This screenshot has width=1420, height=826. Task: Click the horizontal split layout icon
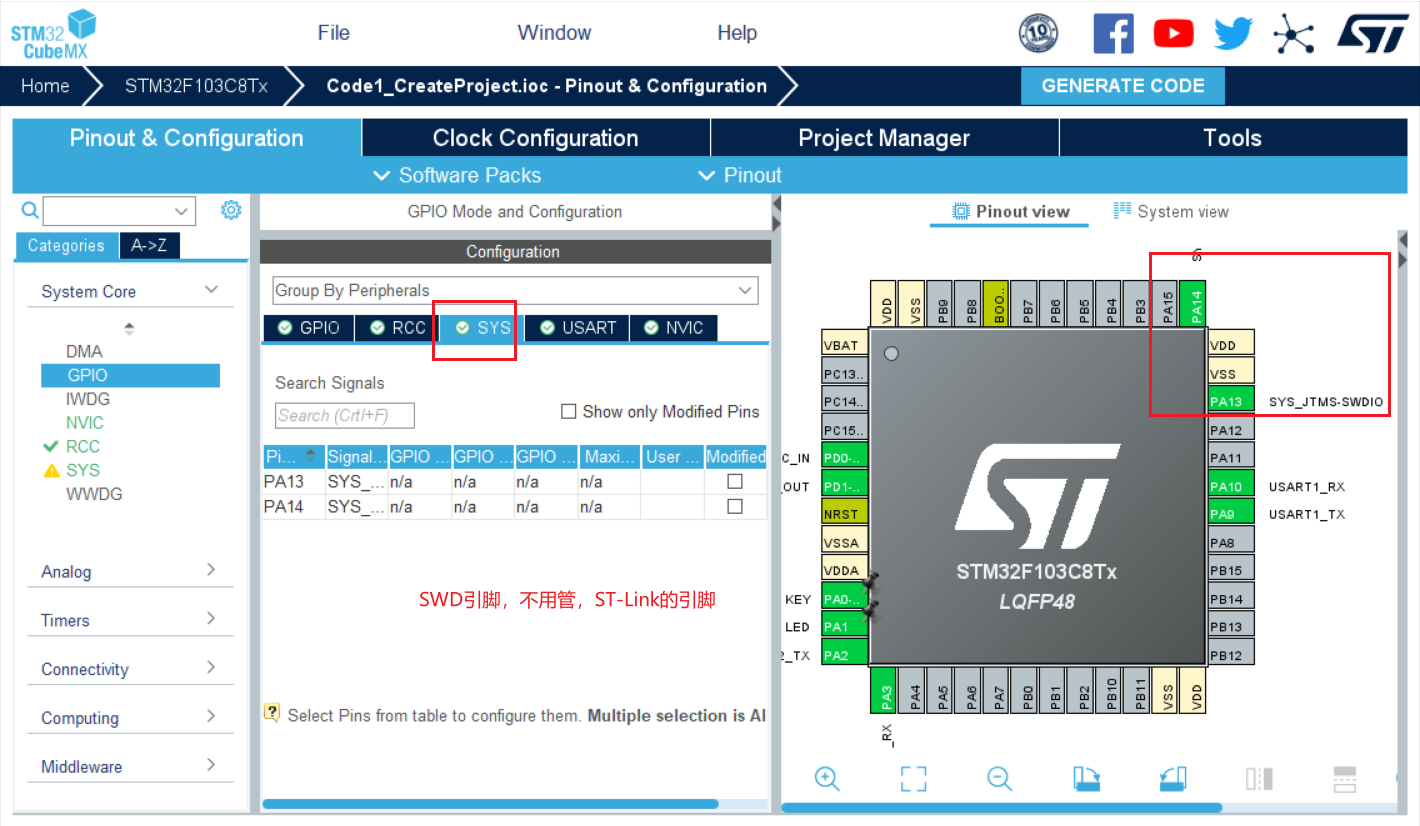coord(1345,778)
